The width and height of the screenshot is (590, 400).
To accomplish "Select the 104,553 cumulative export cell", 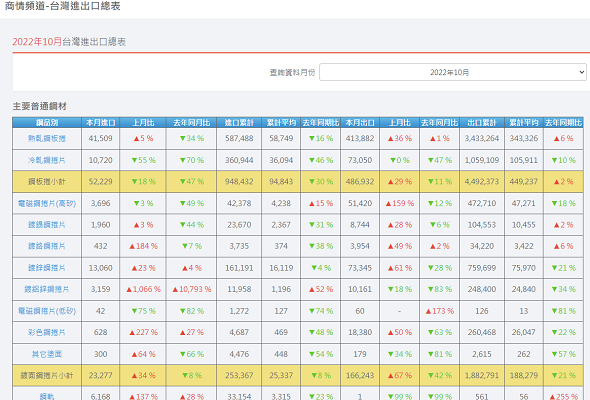I will 482,225.
